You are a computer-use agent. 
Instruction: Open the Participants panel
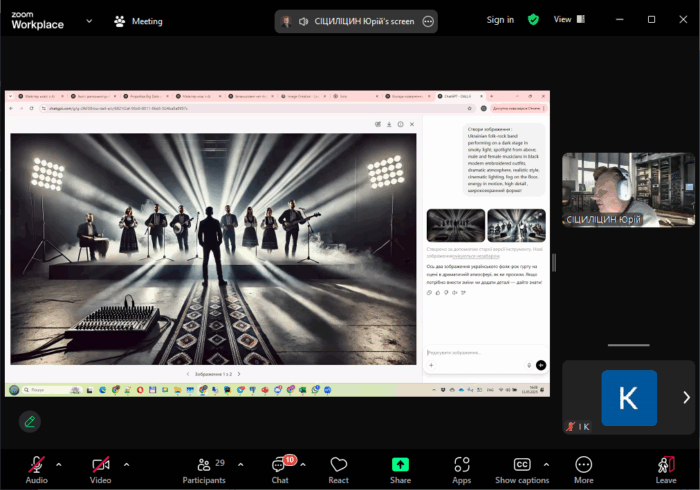[204, 466]
